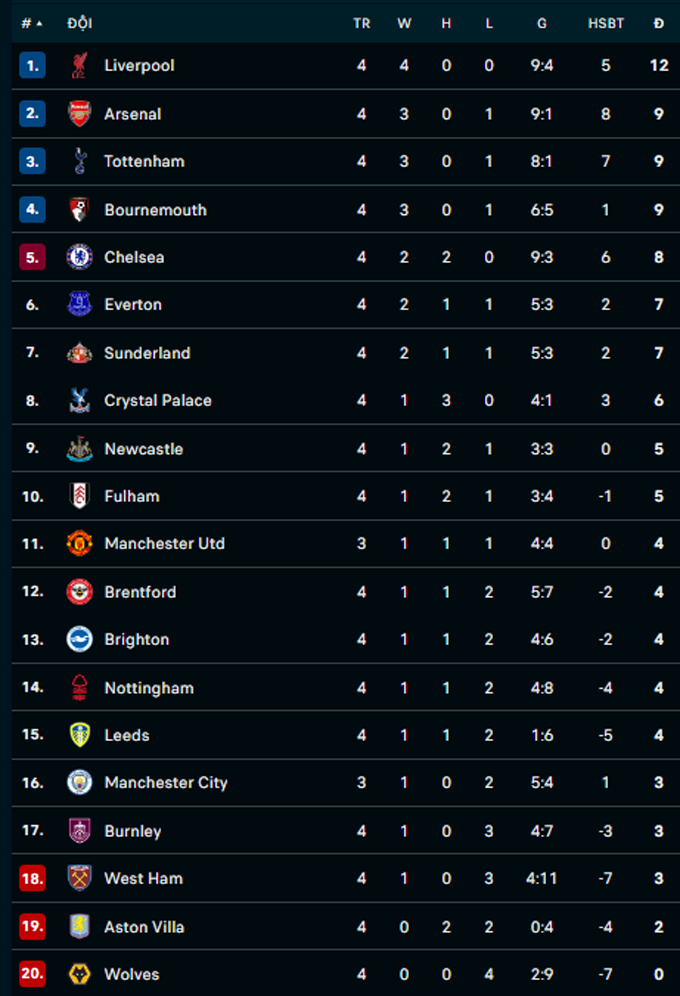Image resolution: width=680 pixels, height=996 pixels.
Task: Sort standings by Đ points column
Action: tap(658, 23)
